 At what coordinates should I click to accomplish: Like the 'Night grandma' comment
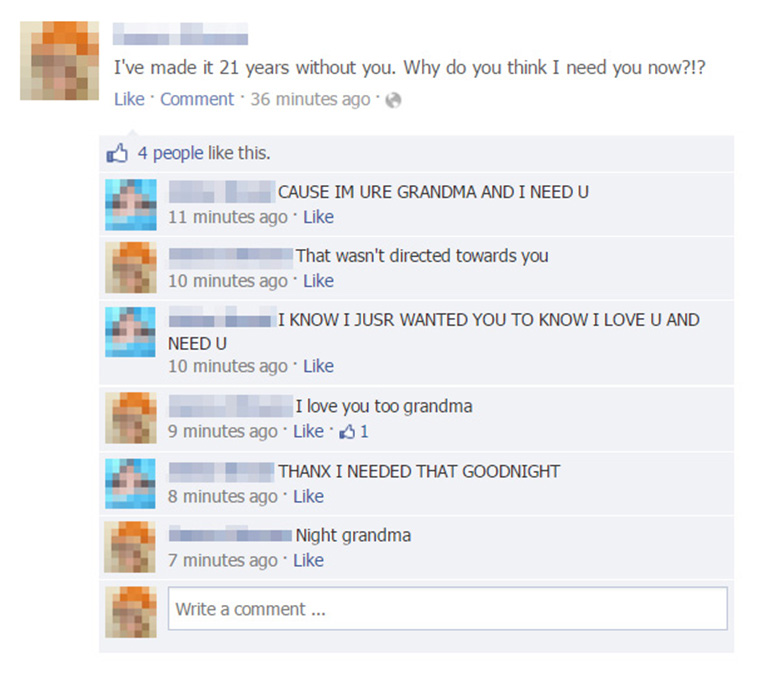pyautogui.click(x=308, y=560)
